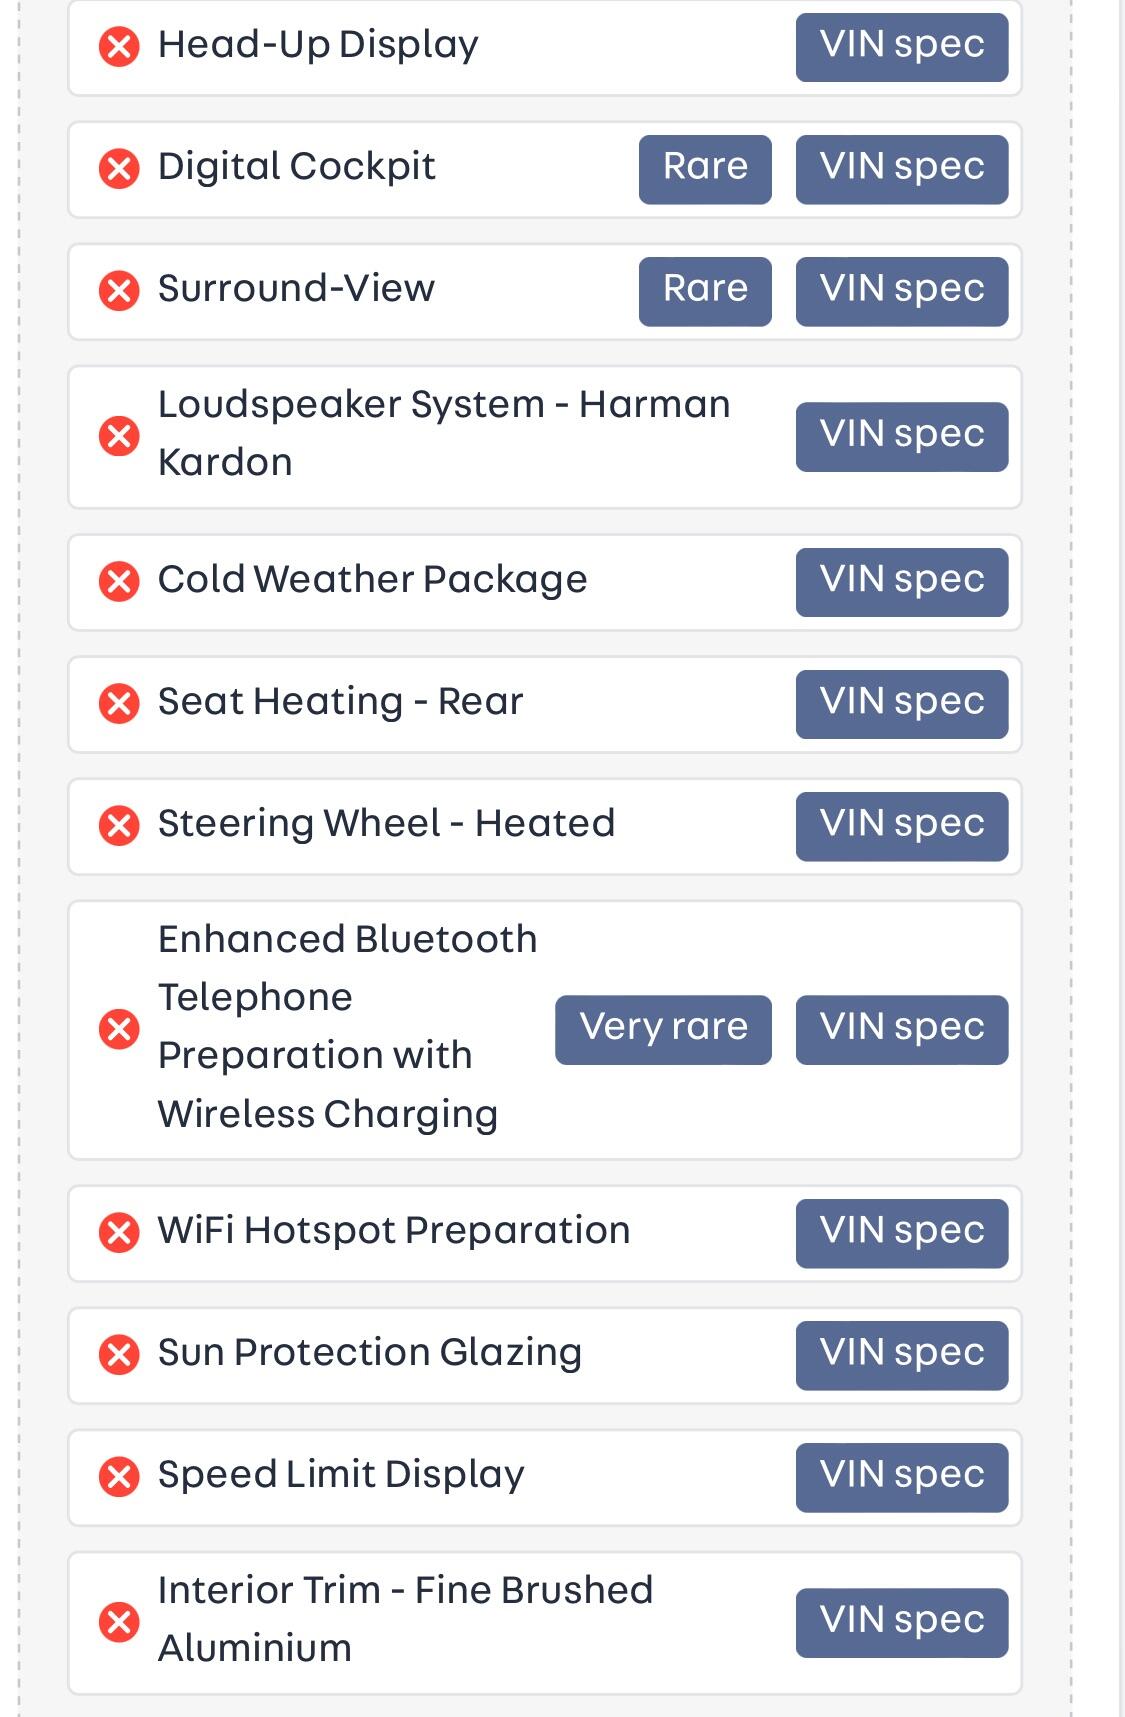
Task: Select the red X icon for Surround-View
Action: 119,290
